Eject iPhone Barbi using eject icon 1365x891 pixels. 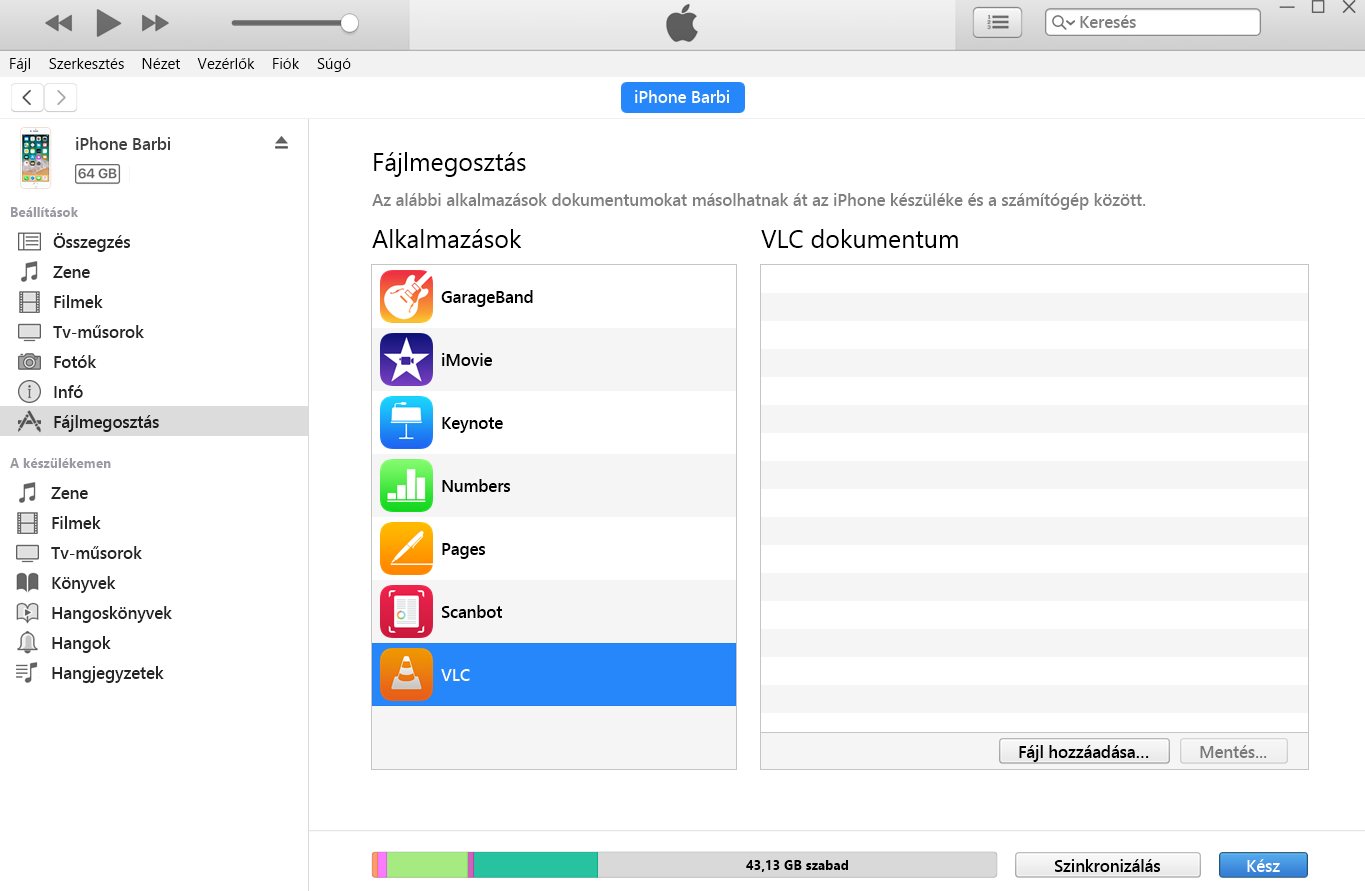point(281,143)
